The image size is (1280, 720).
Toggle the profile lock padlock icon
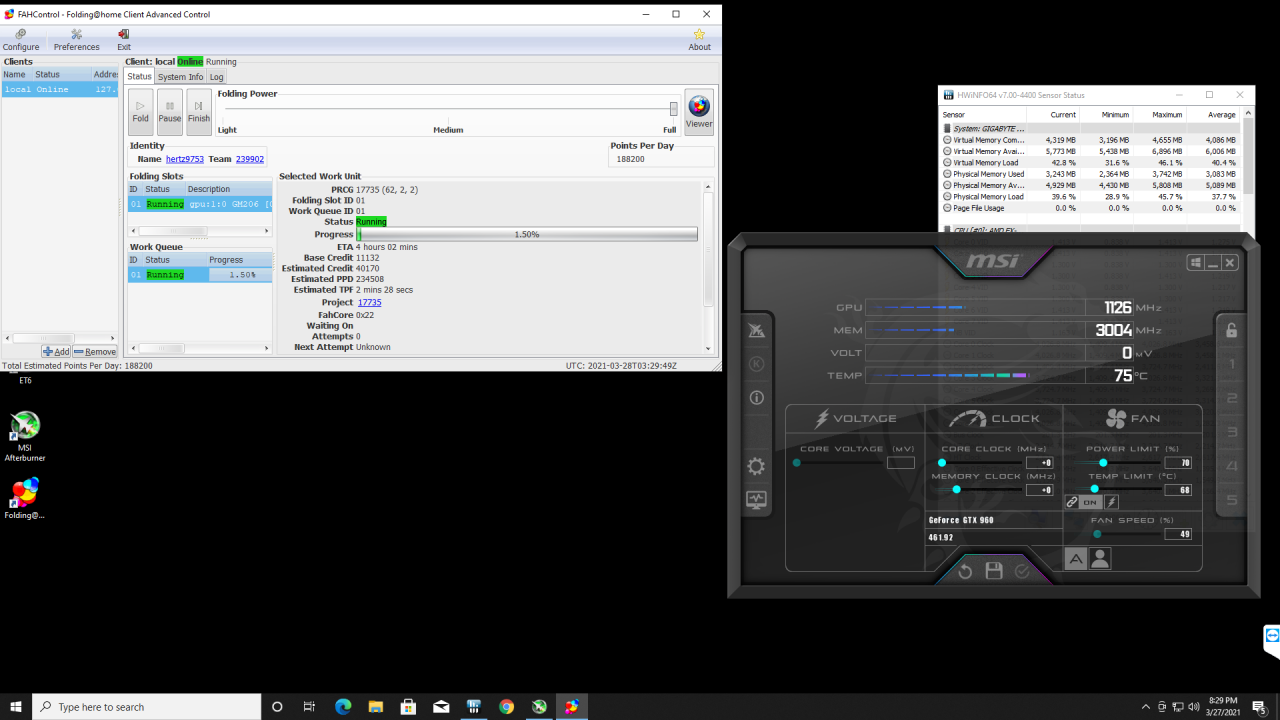[x=1232, y=331]
